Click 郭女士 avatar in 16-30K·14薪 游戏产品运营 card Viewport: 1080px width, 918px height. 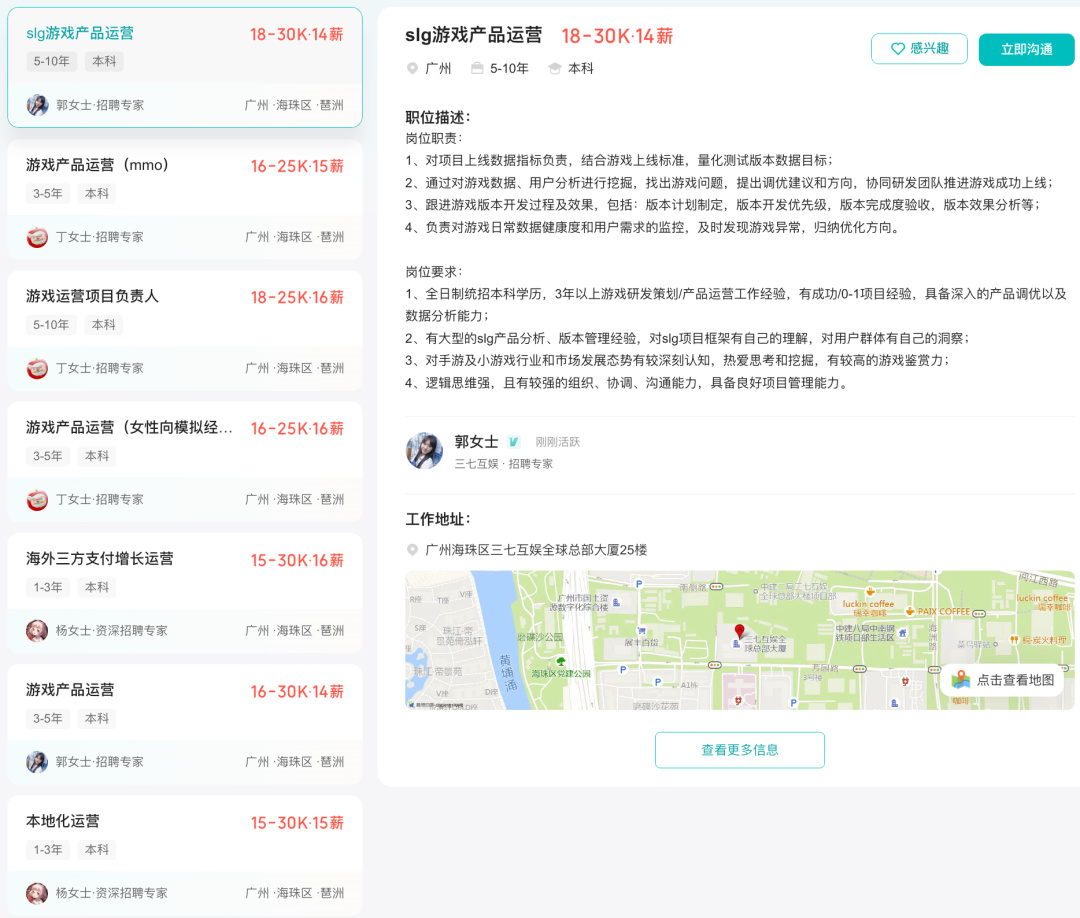tap(37, 762)
